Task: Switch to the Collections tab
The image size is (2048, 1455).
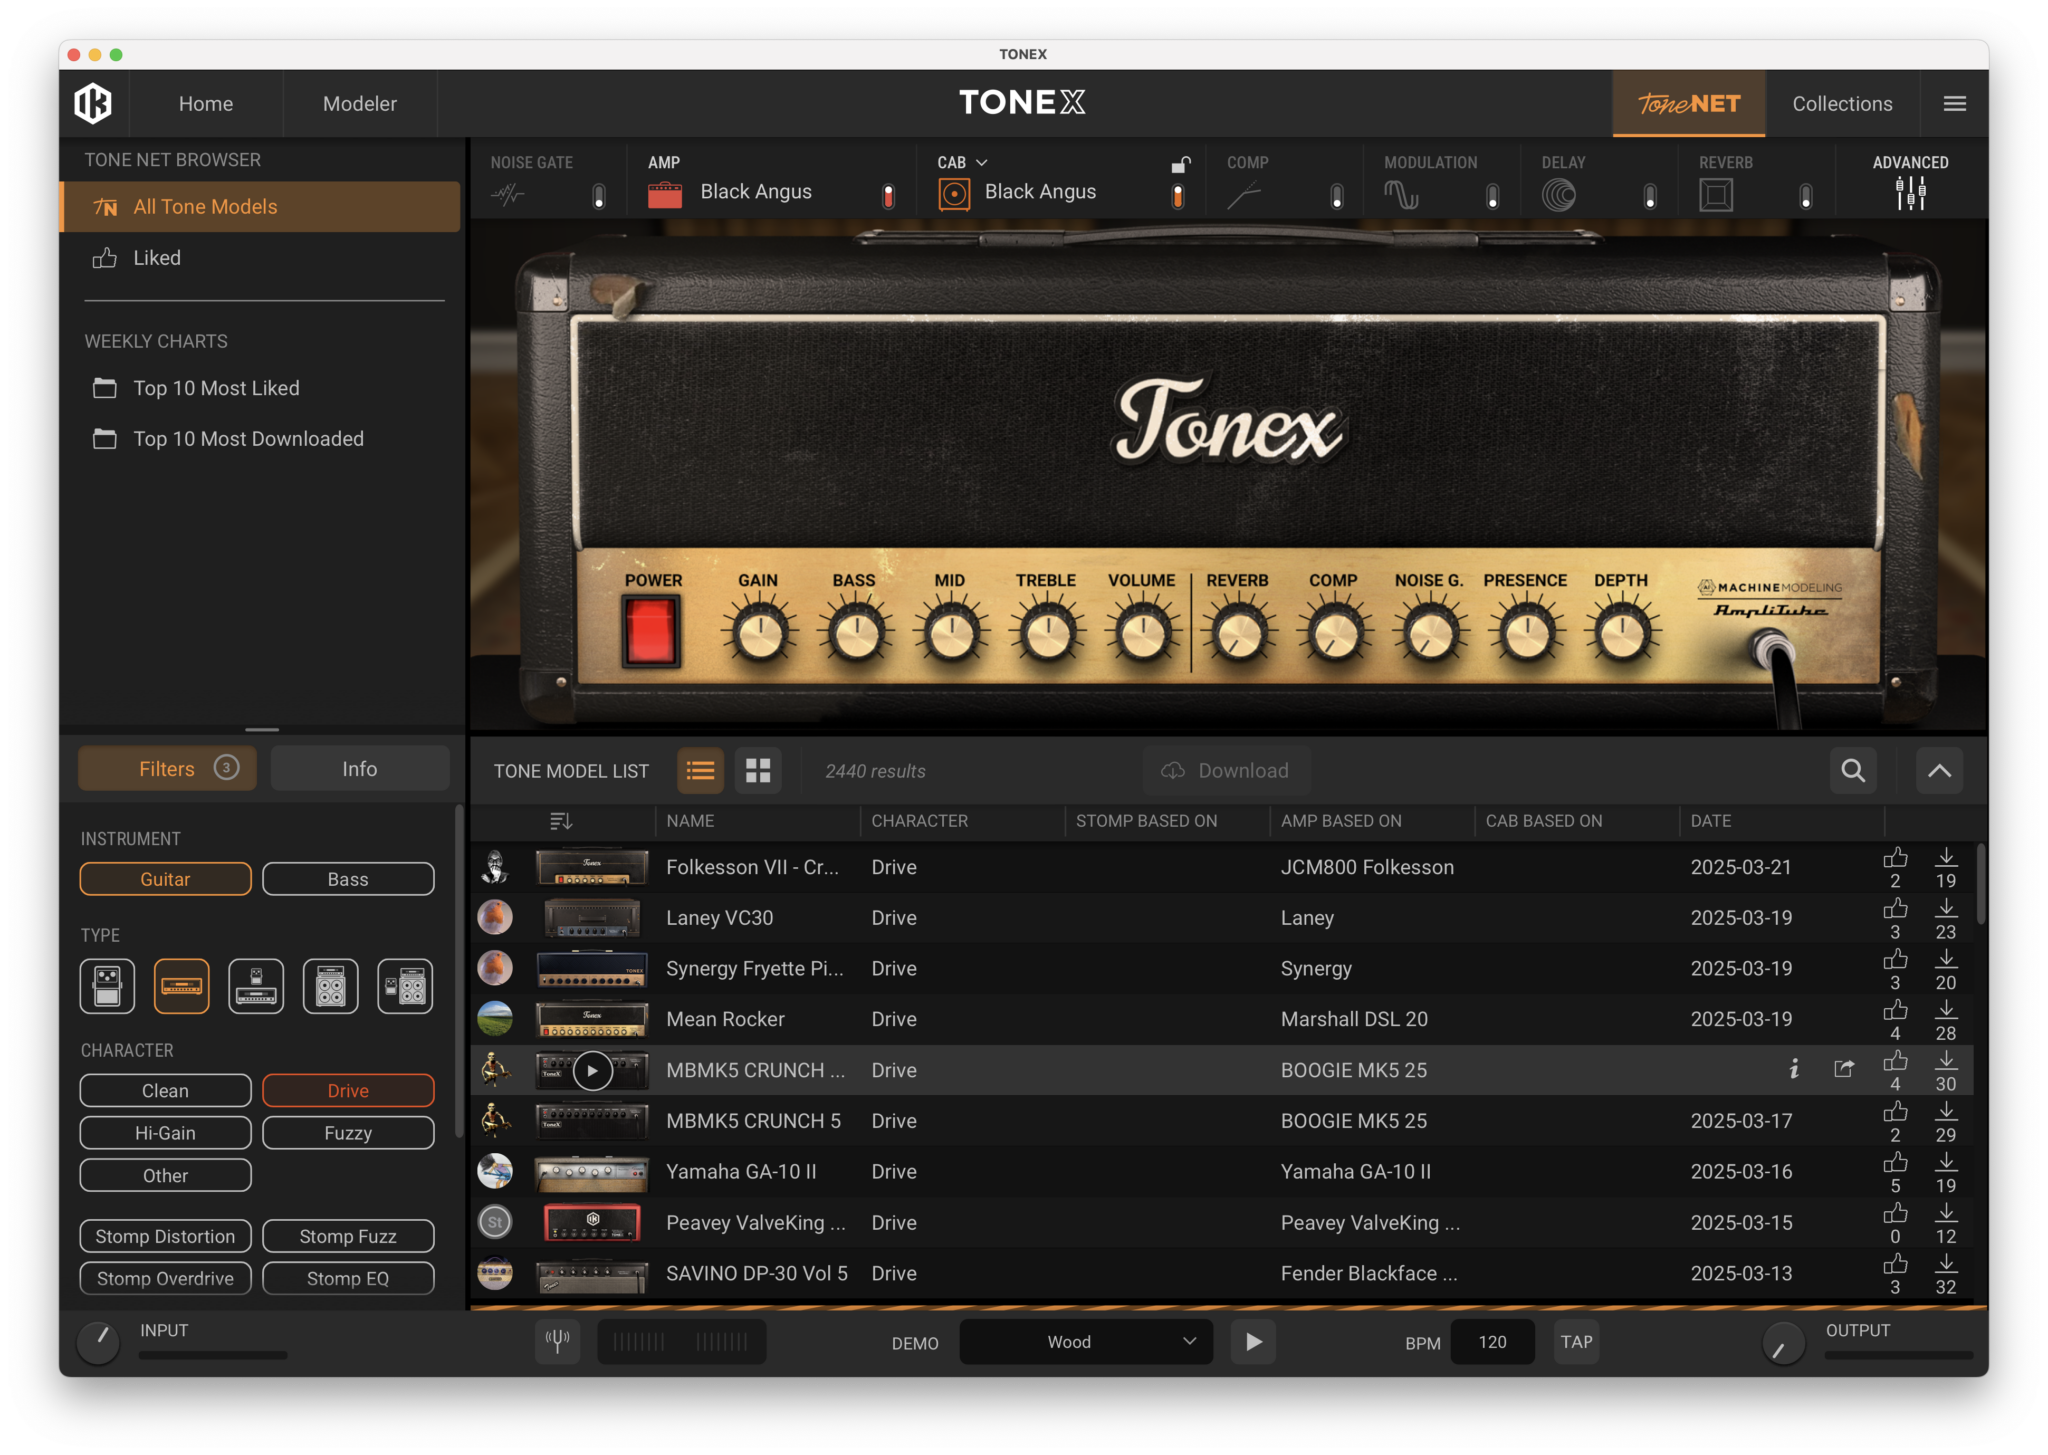Action: [x=1842, y=103]
